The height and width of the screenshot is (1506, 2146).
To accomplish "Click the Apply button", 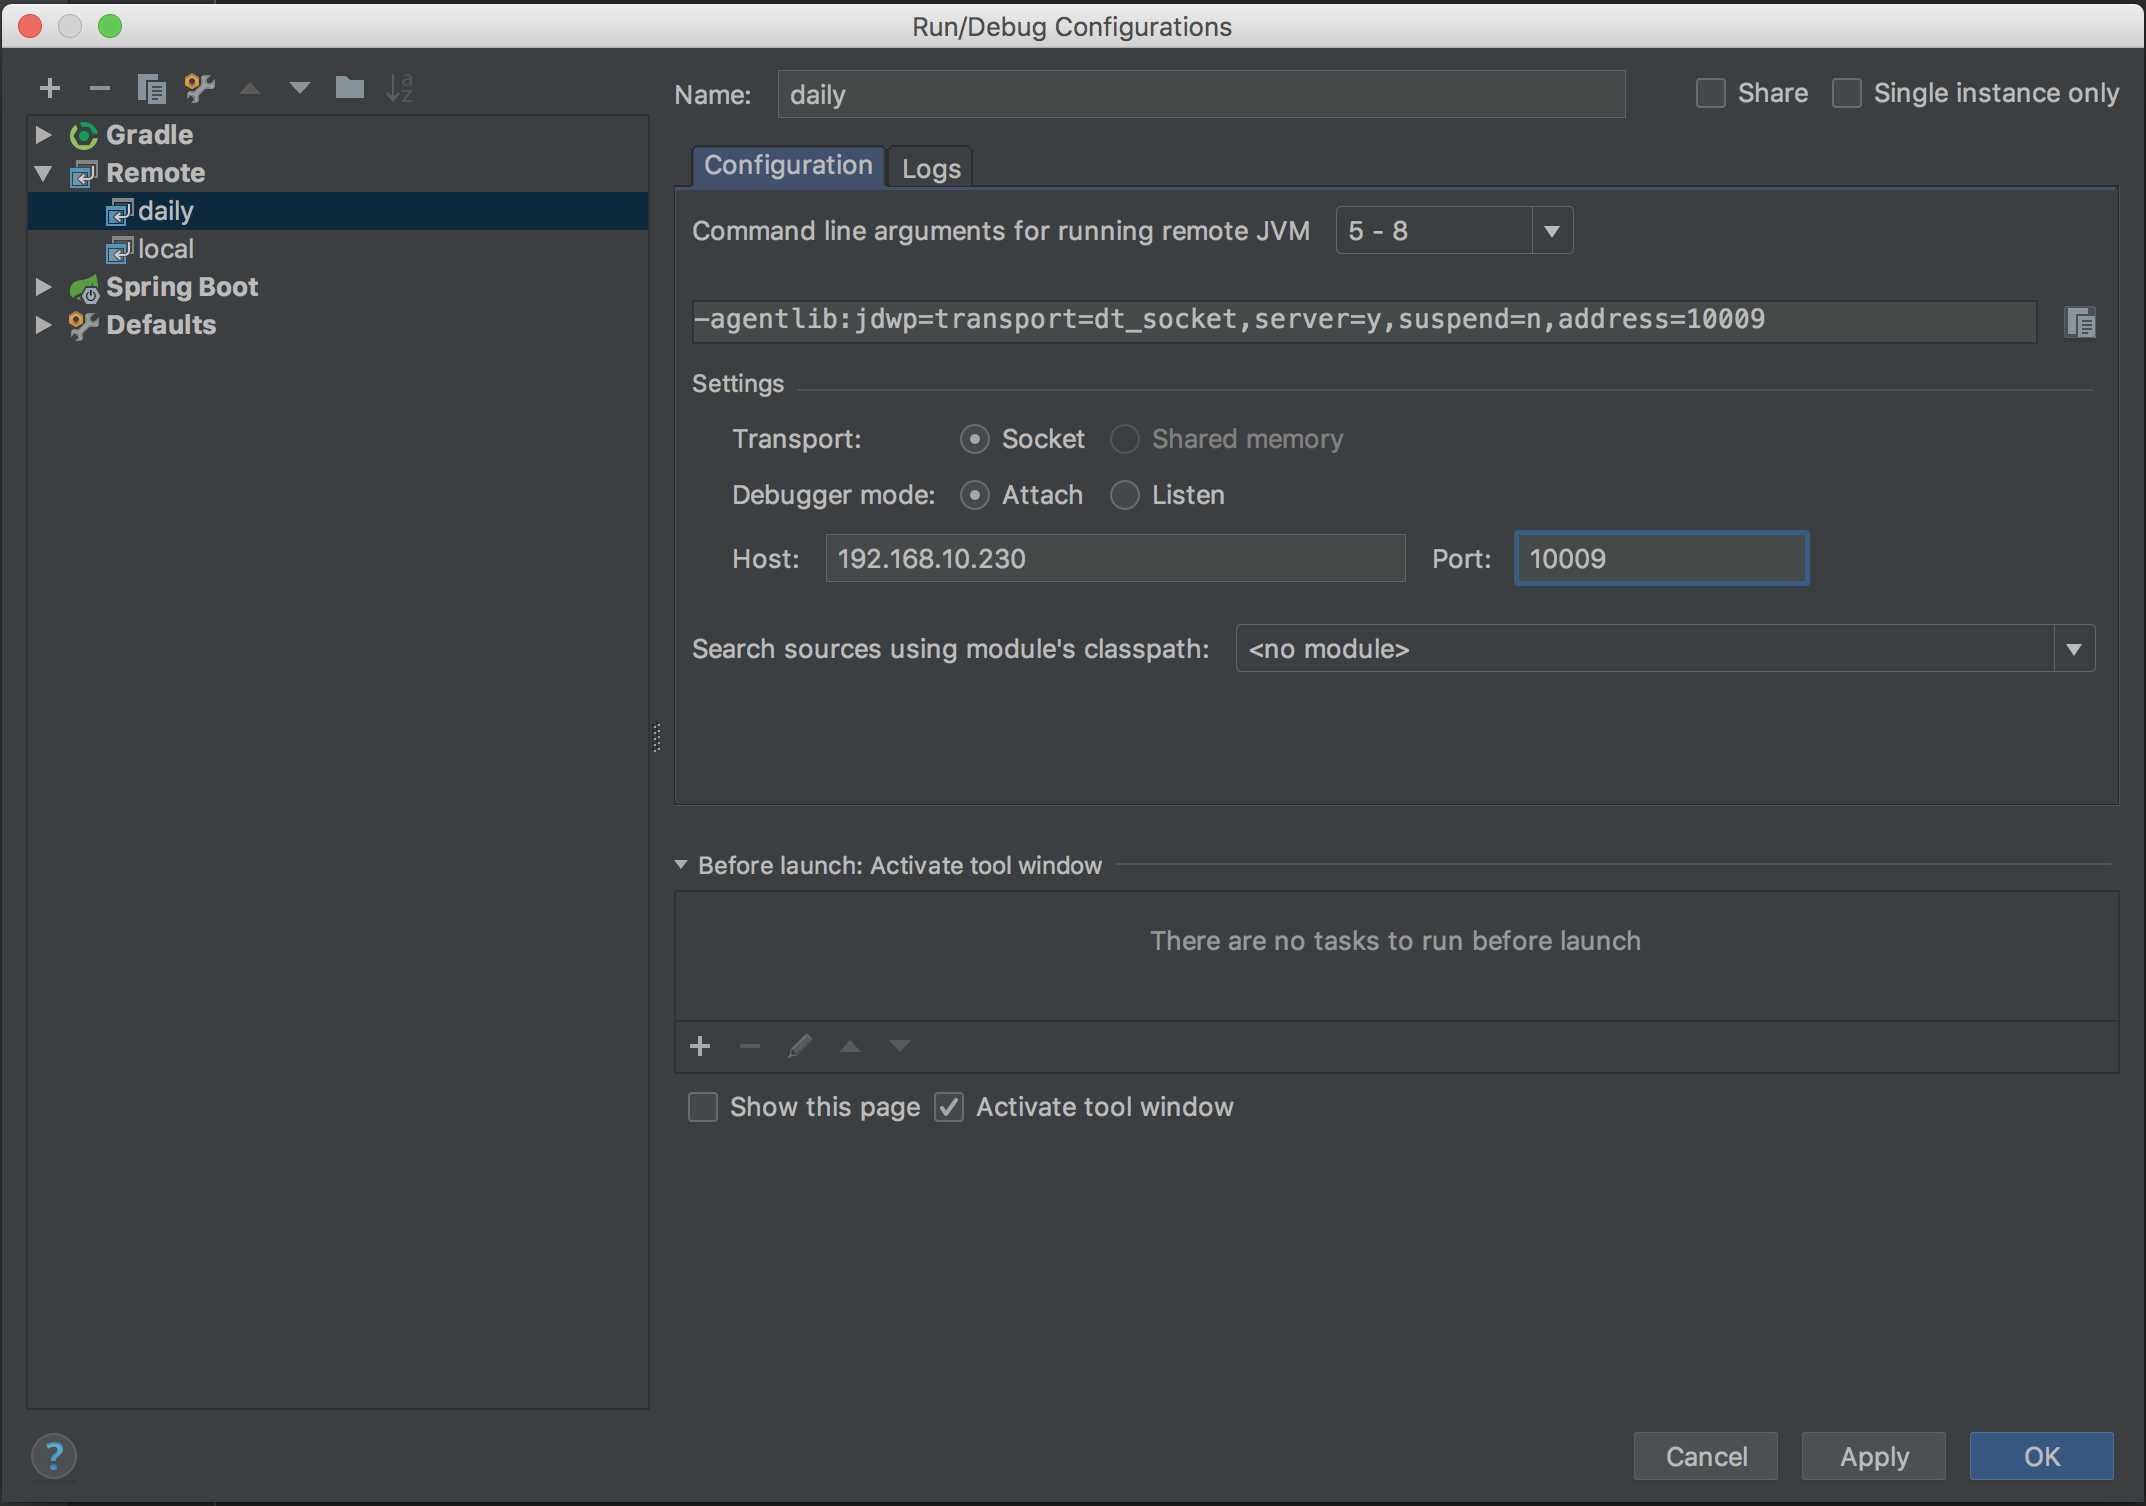I will 1874,1454.
